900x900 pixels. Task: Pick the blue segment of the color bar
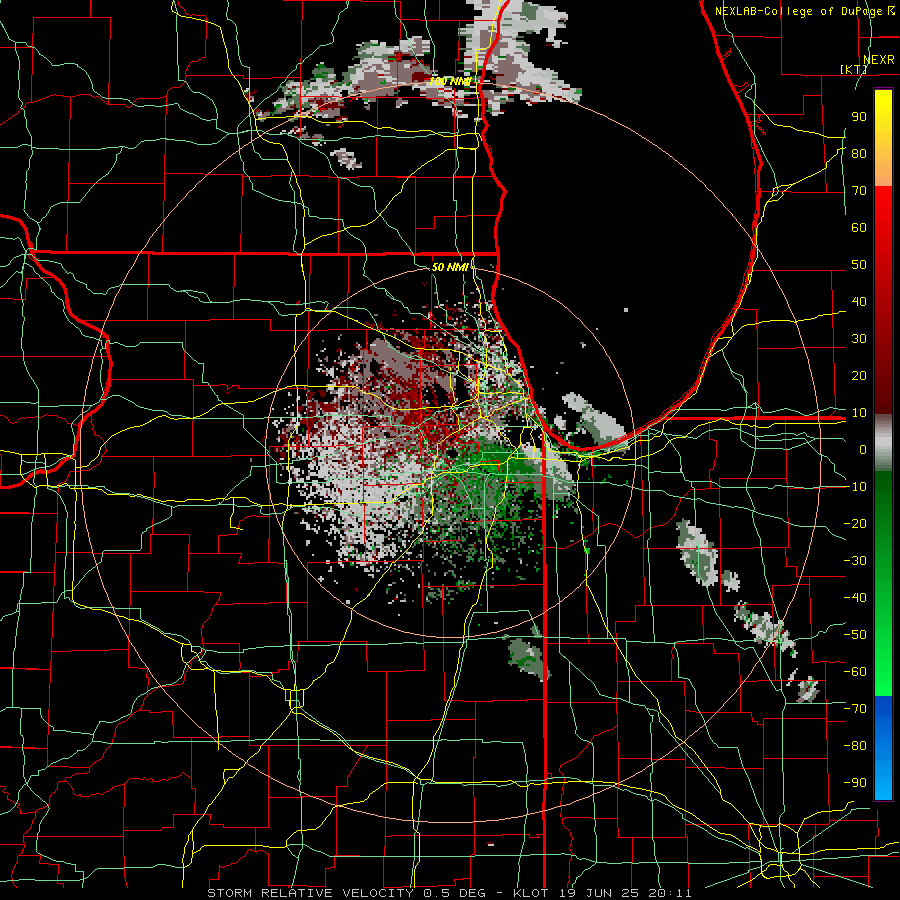tap(883, 747)
